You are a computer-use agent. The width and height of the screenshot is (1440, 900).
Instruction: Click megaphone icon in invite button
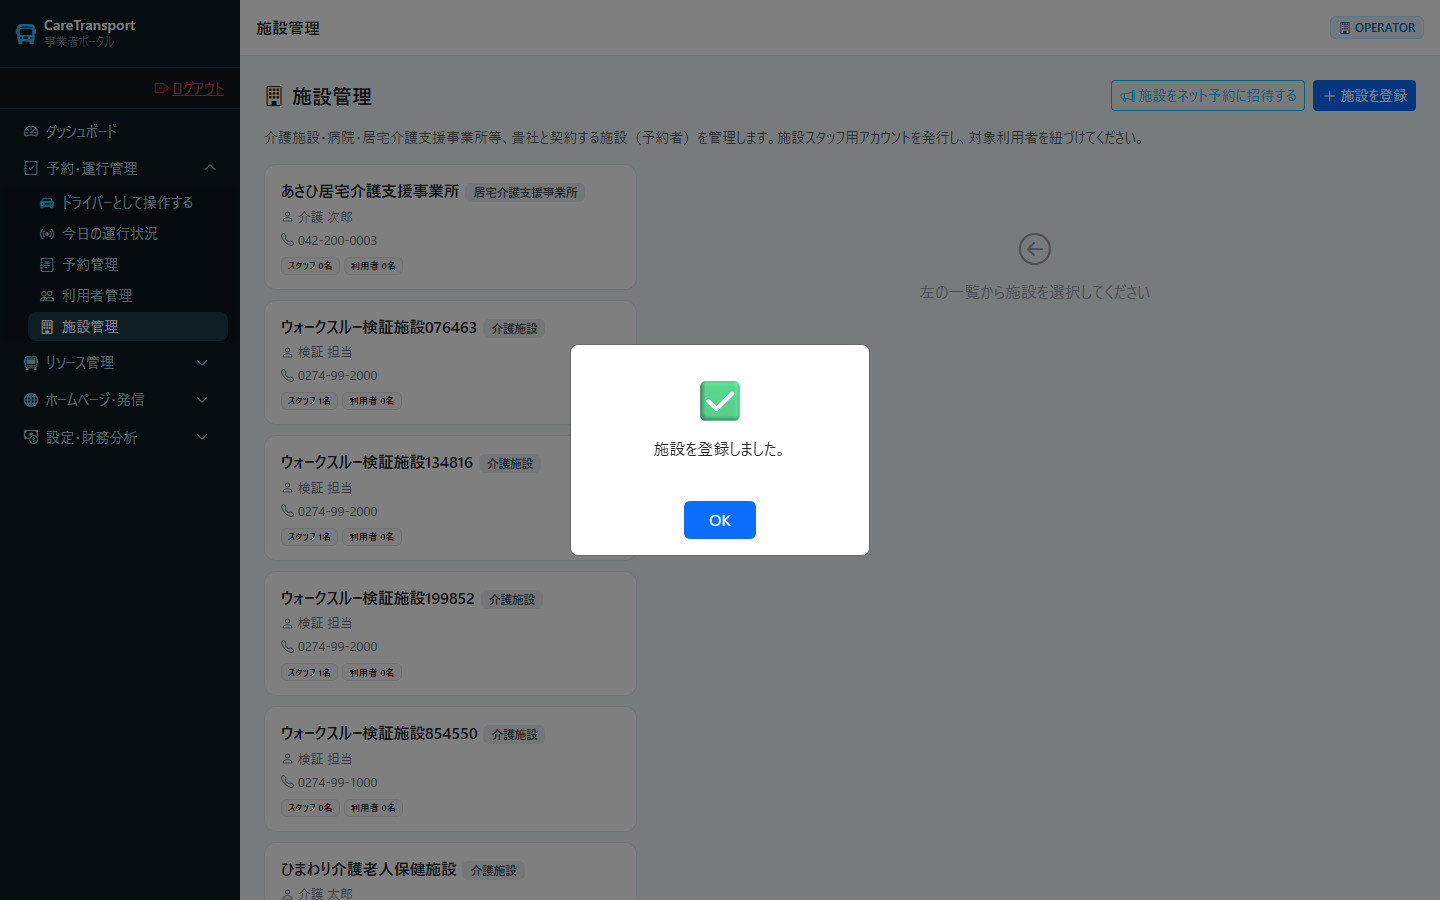(x=1128, y=96)
